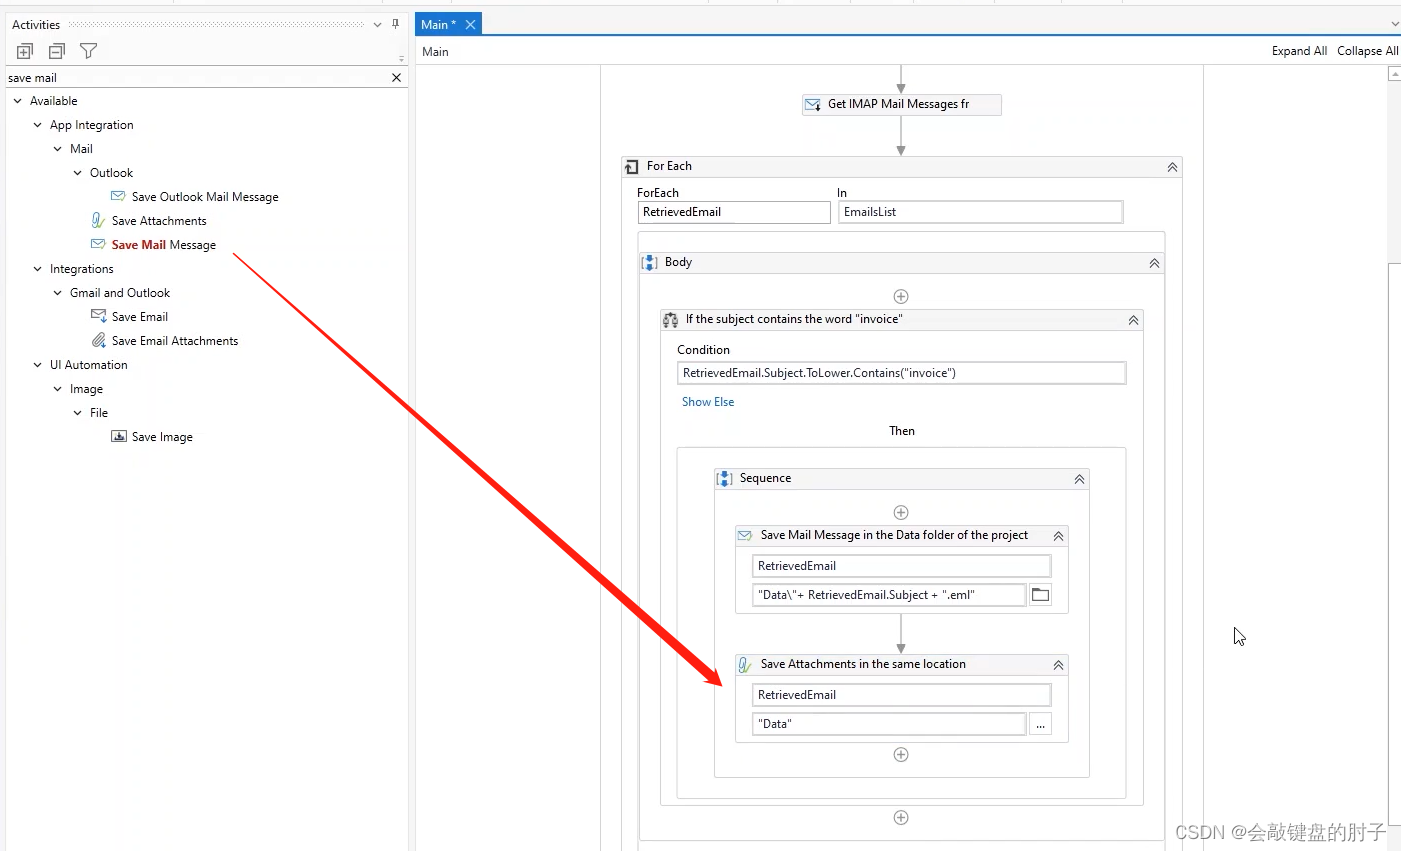The image size is (1401, 851).
Task: Click the For Each activity icon
Action: point(631,167)
